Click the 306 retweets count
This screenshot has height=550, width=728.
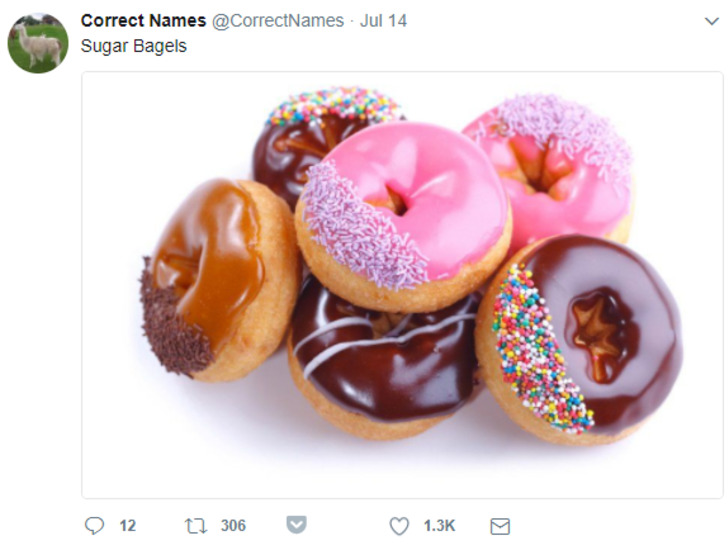pyautogui.click(x=233, y=526)
